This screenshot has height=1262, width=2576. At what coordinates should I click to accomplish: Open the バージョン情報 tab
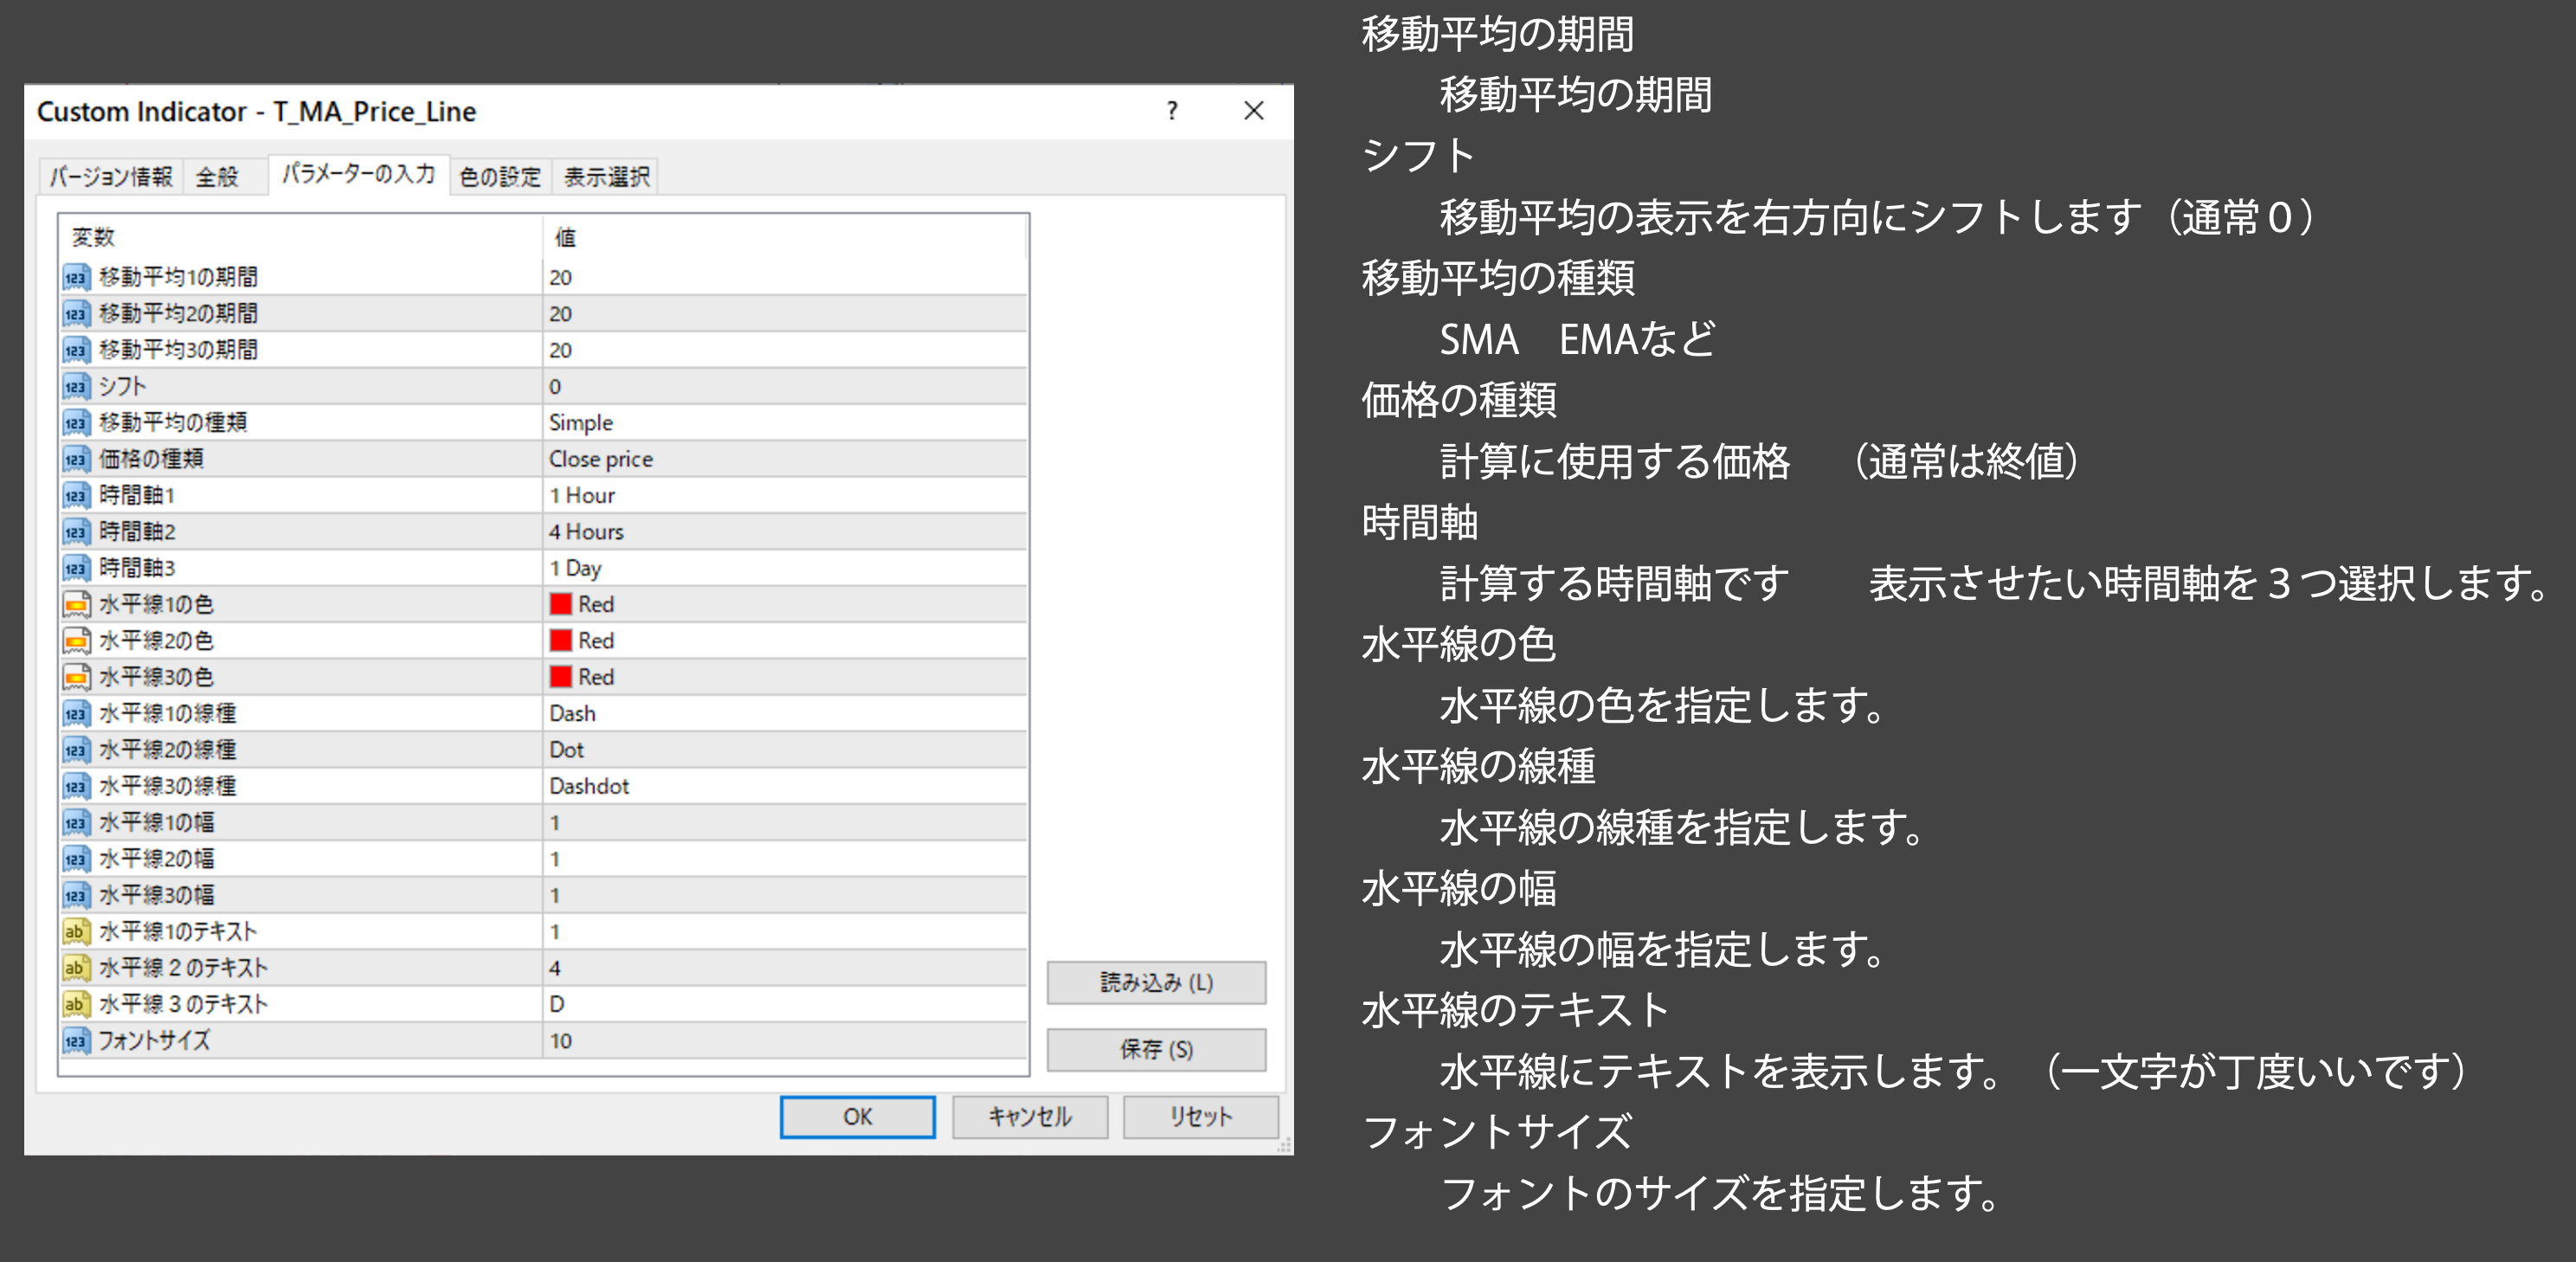point(111,177)
